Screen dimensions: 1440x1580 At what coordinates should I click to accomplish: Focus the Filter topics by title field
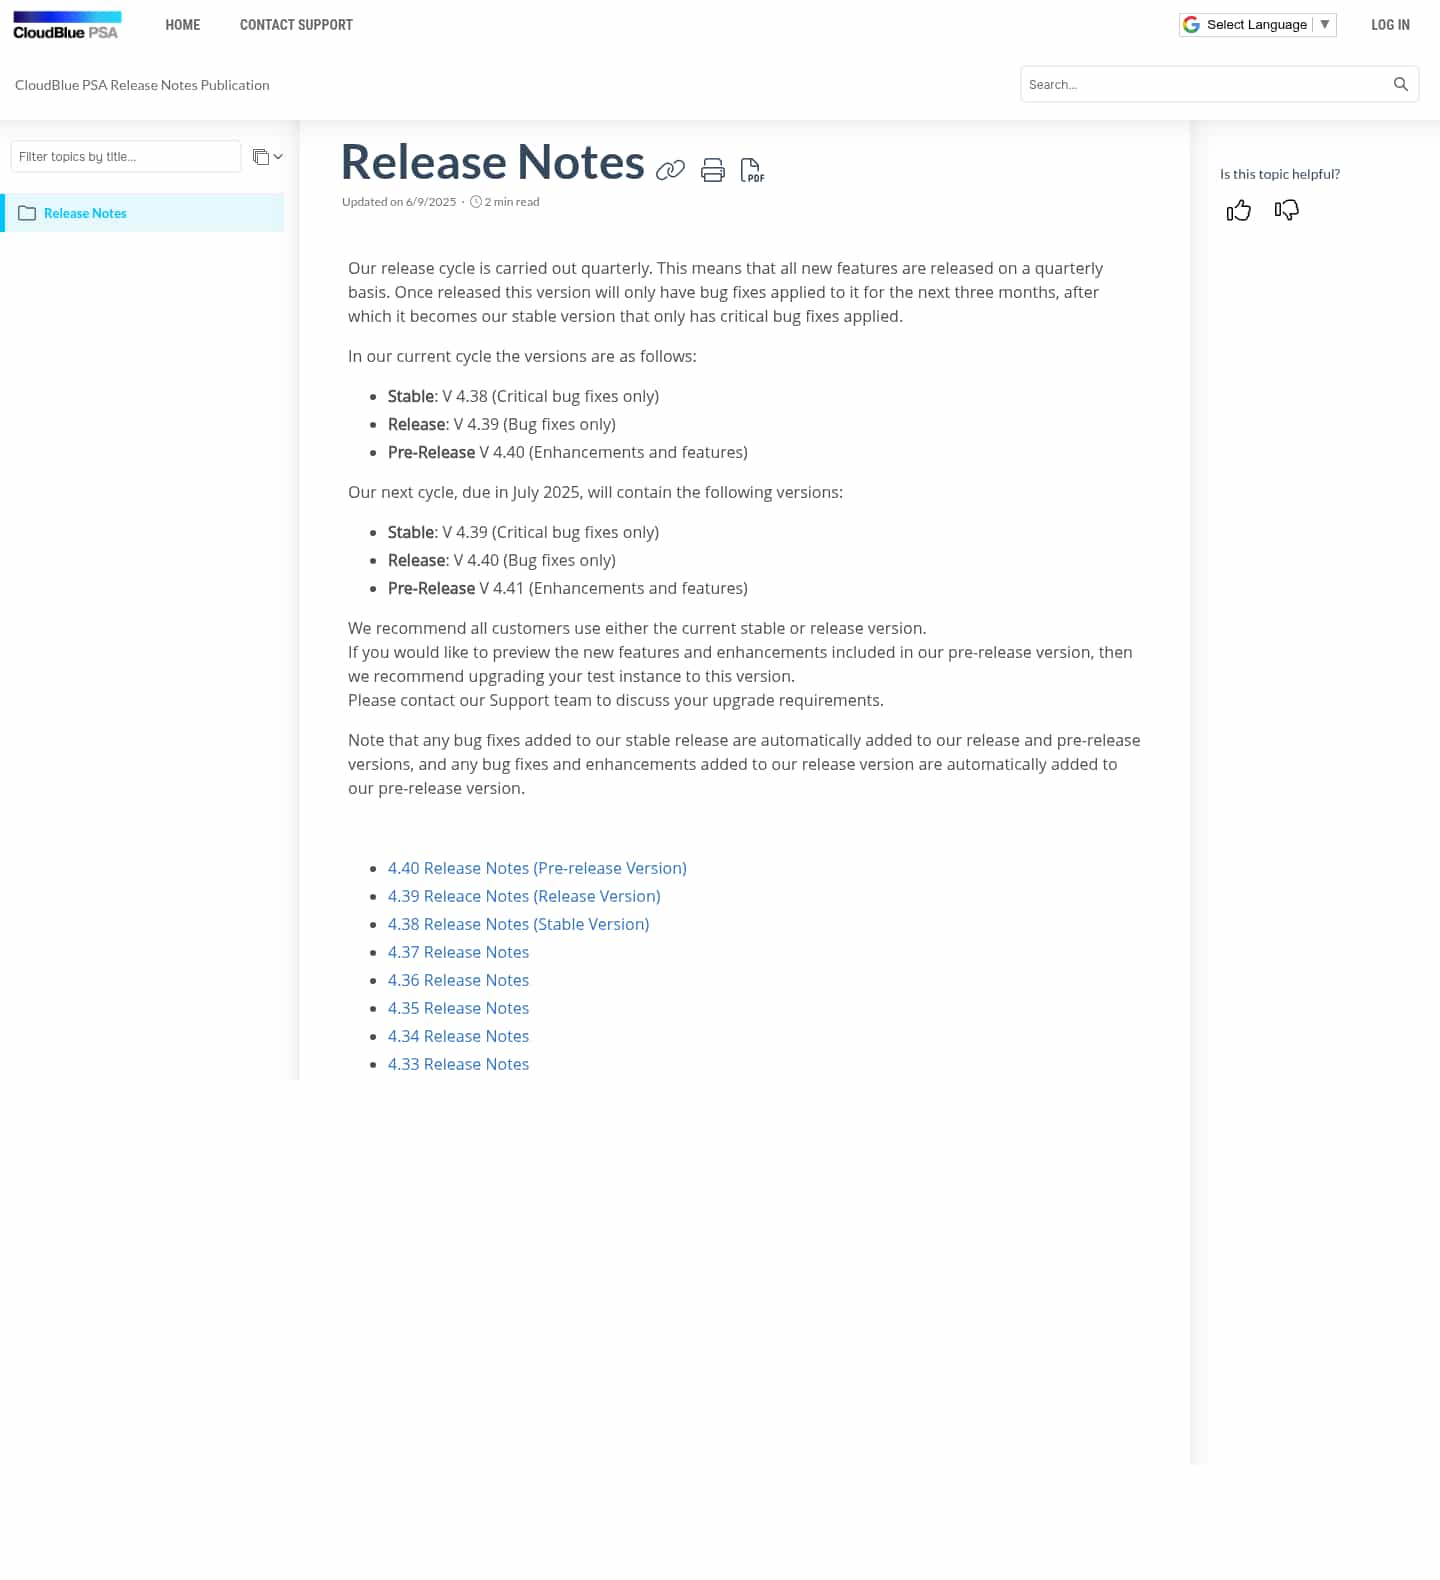126,156
